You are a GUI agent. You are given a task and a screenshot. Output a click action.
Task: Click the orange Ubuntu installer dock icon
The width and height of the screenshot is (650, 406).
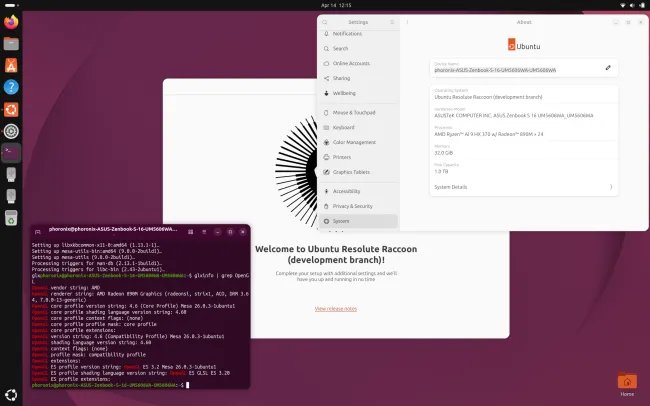point(11,109)
